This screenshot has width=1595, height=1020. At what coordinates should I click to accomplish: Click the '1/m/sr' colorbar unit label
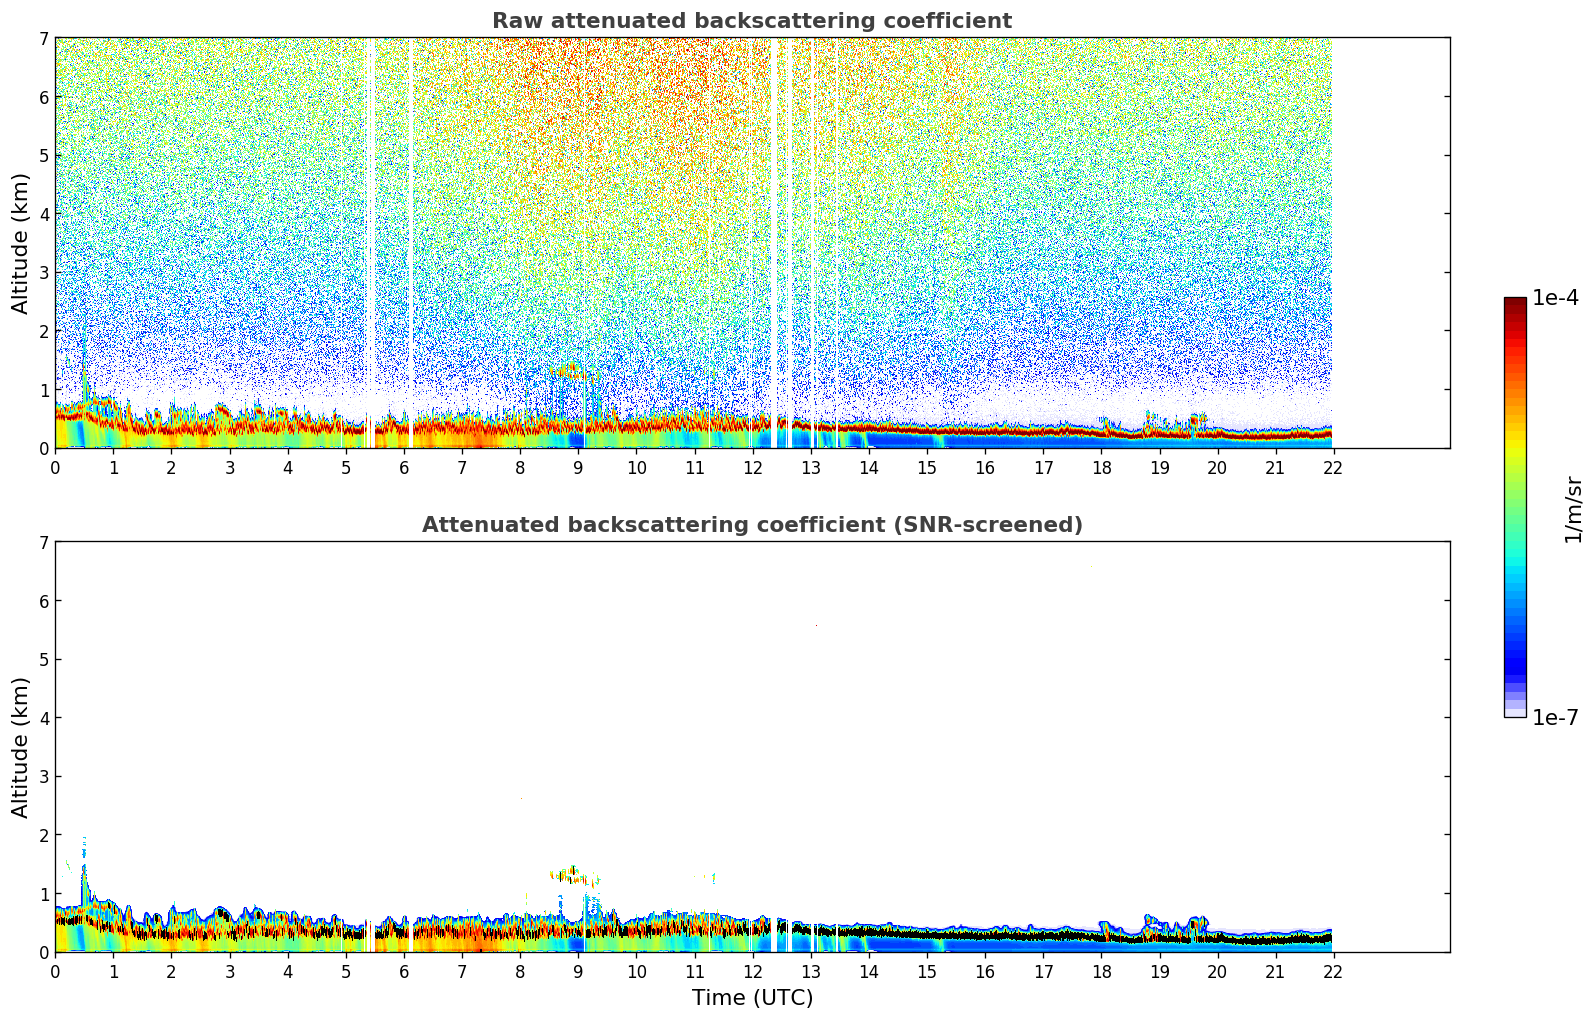pos(1573,508)
